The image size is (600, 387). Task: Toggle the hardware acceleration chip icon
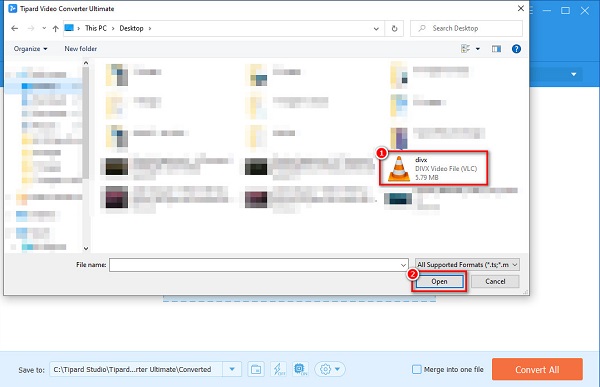pyautogui.click(x=300, y=369)
